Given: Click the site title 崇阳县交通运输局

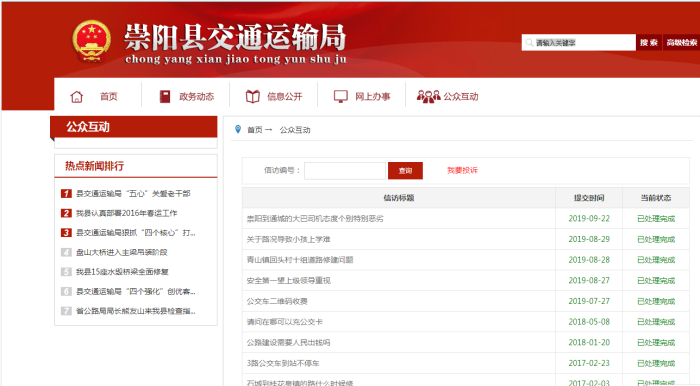Looking at the screenshot, I should click(x=235, y=37).
